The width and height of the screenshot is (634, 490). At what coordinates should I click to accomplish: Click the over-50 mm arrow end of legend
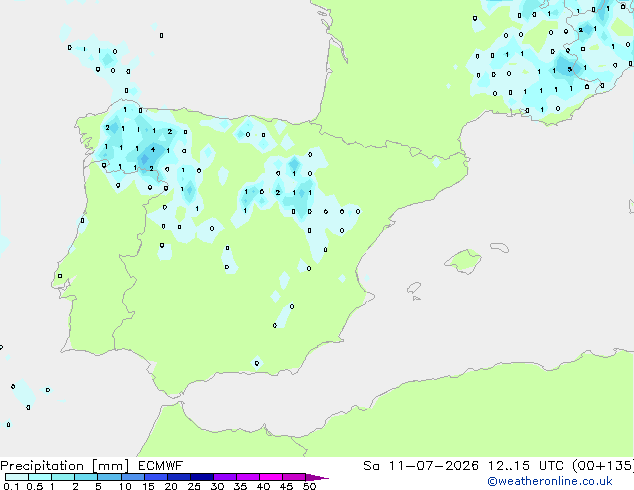point(317,477)
